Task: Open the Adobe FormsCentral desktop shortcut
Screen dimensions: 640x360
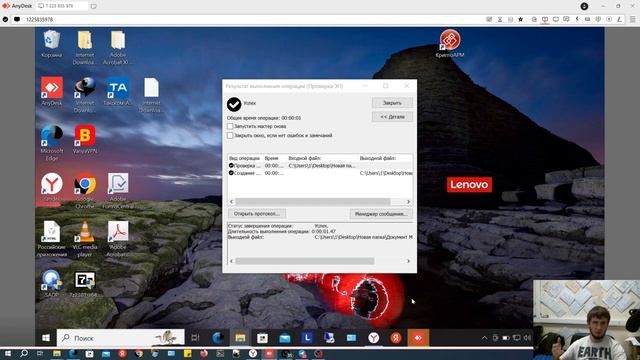Action: [x=118, y=190]
